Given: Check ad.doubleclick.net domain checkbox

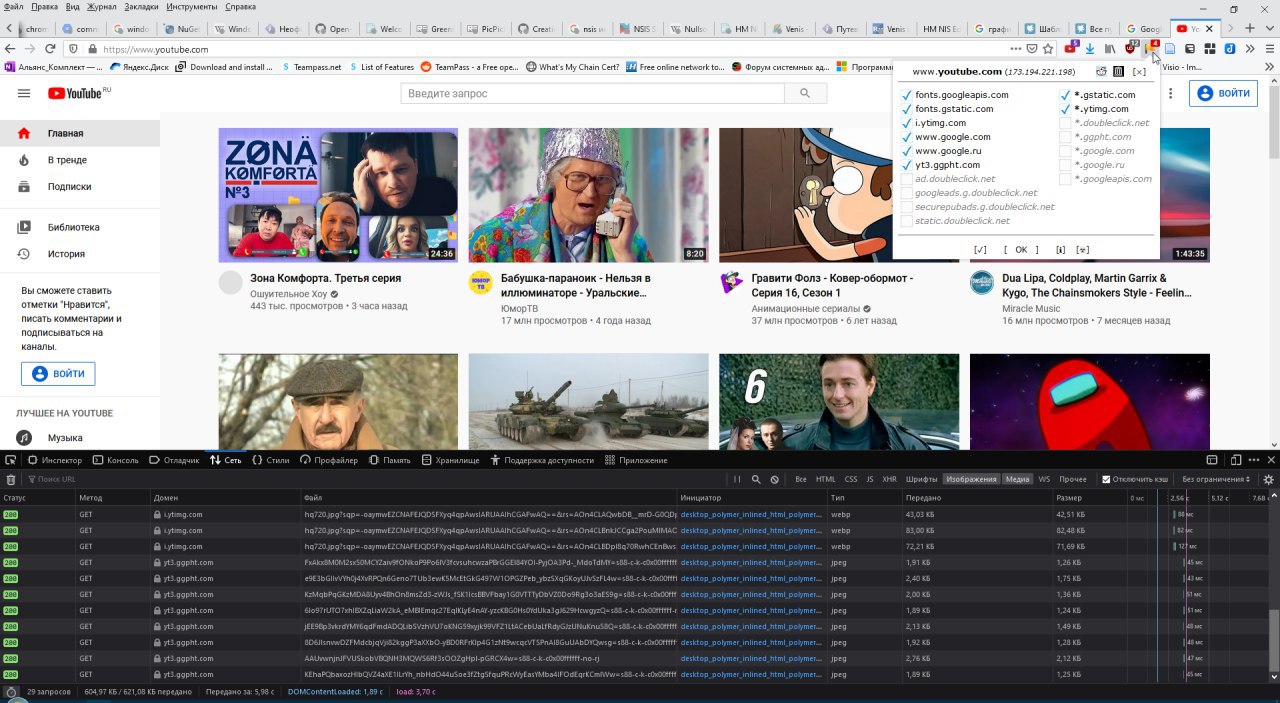Looking at the screenshot, I should coord(907,179).
